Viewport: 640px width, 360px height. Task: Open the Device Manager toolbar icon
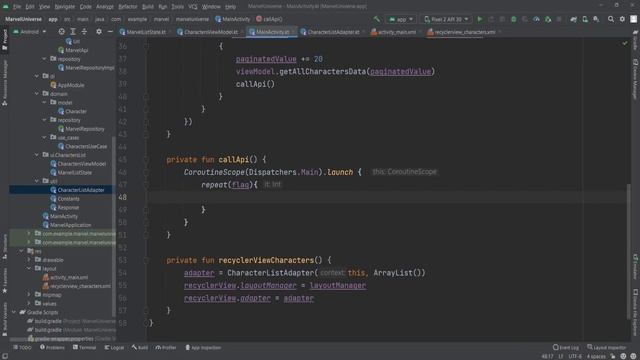585,19
